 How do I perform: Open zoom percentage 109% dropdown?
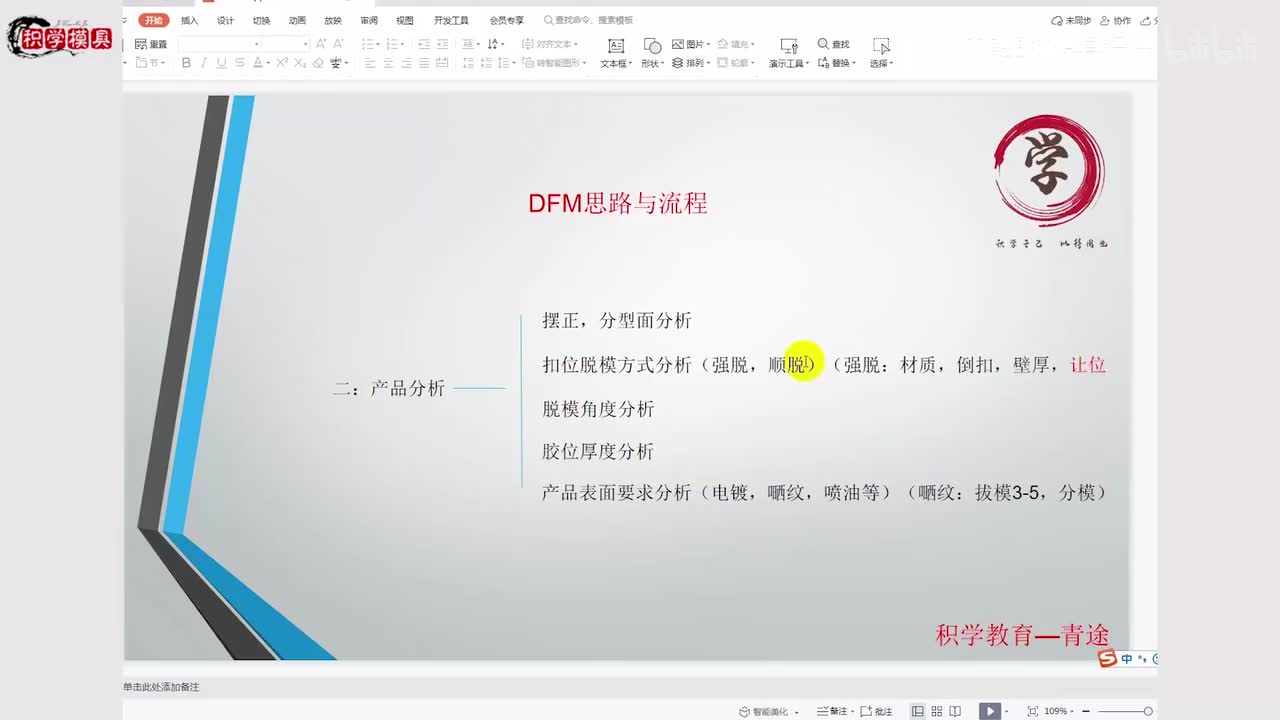[1060, 711]
